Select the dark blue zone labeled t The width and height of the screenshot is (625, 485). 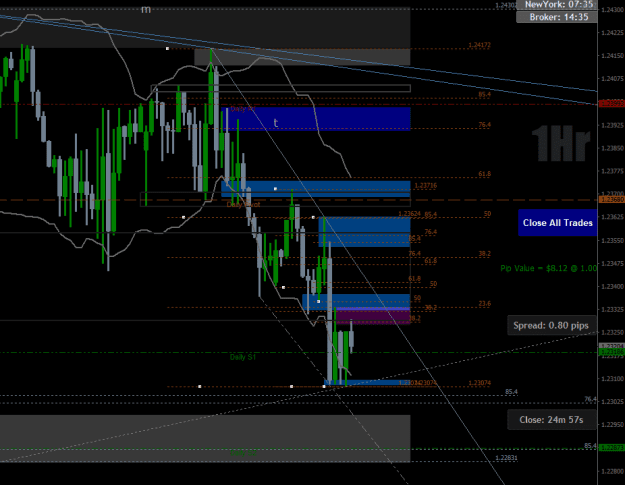pyautogui.click(x=316, y=119)
